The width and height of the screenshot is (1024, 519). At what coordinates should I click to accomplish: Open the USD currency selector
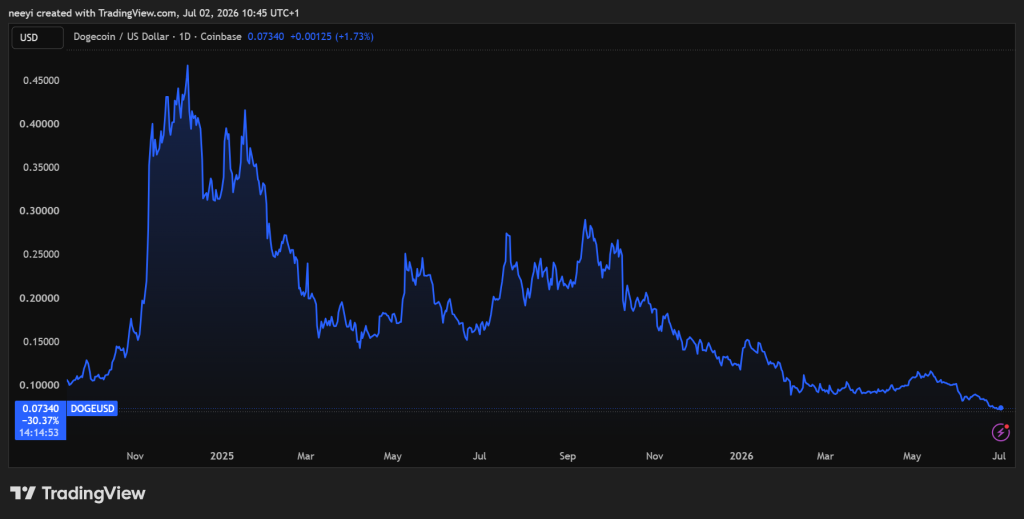(37, 37)
